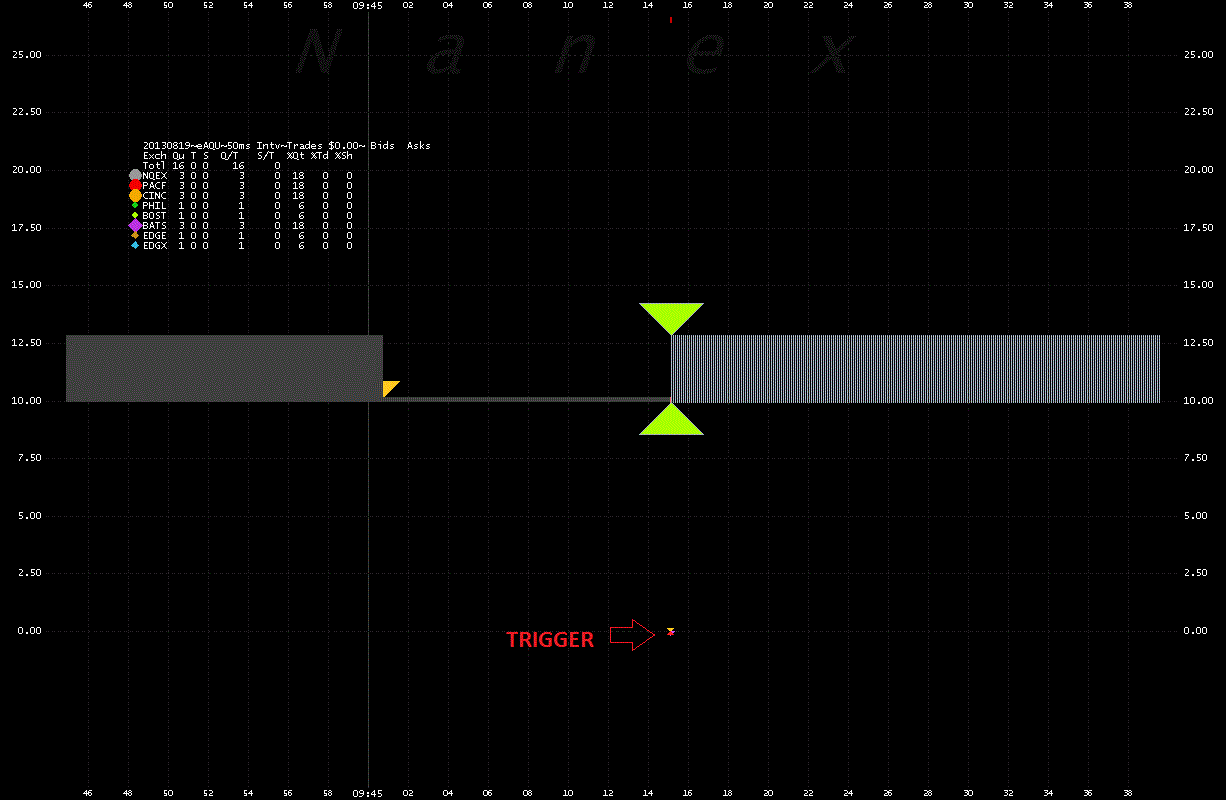
Task: Click the red PACF exchange marker
Action: coord(135,185)
